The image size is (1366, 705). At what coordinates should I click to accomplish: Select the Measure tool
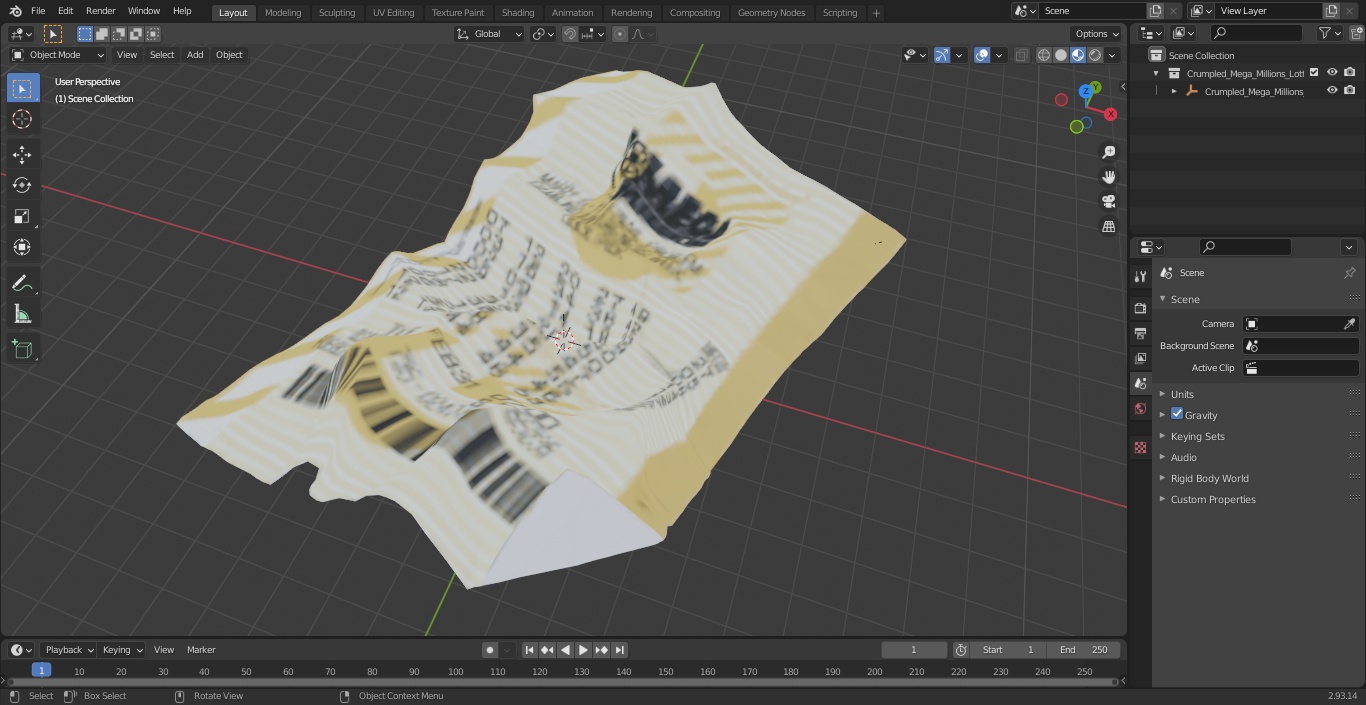[22, 315]
